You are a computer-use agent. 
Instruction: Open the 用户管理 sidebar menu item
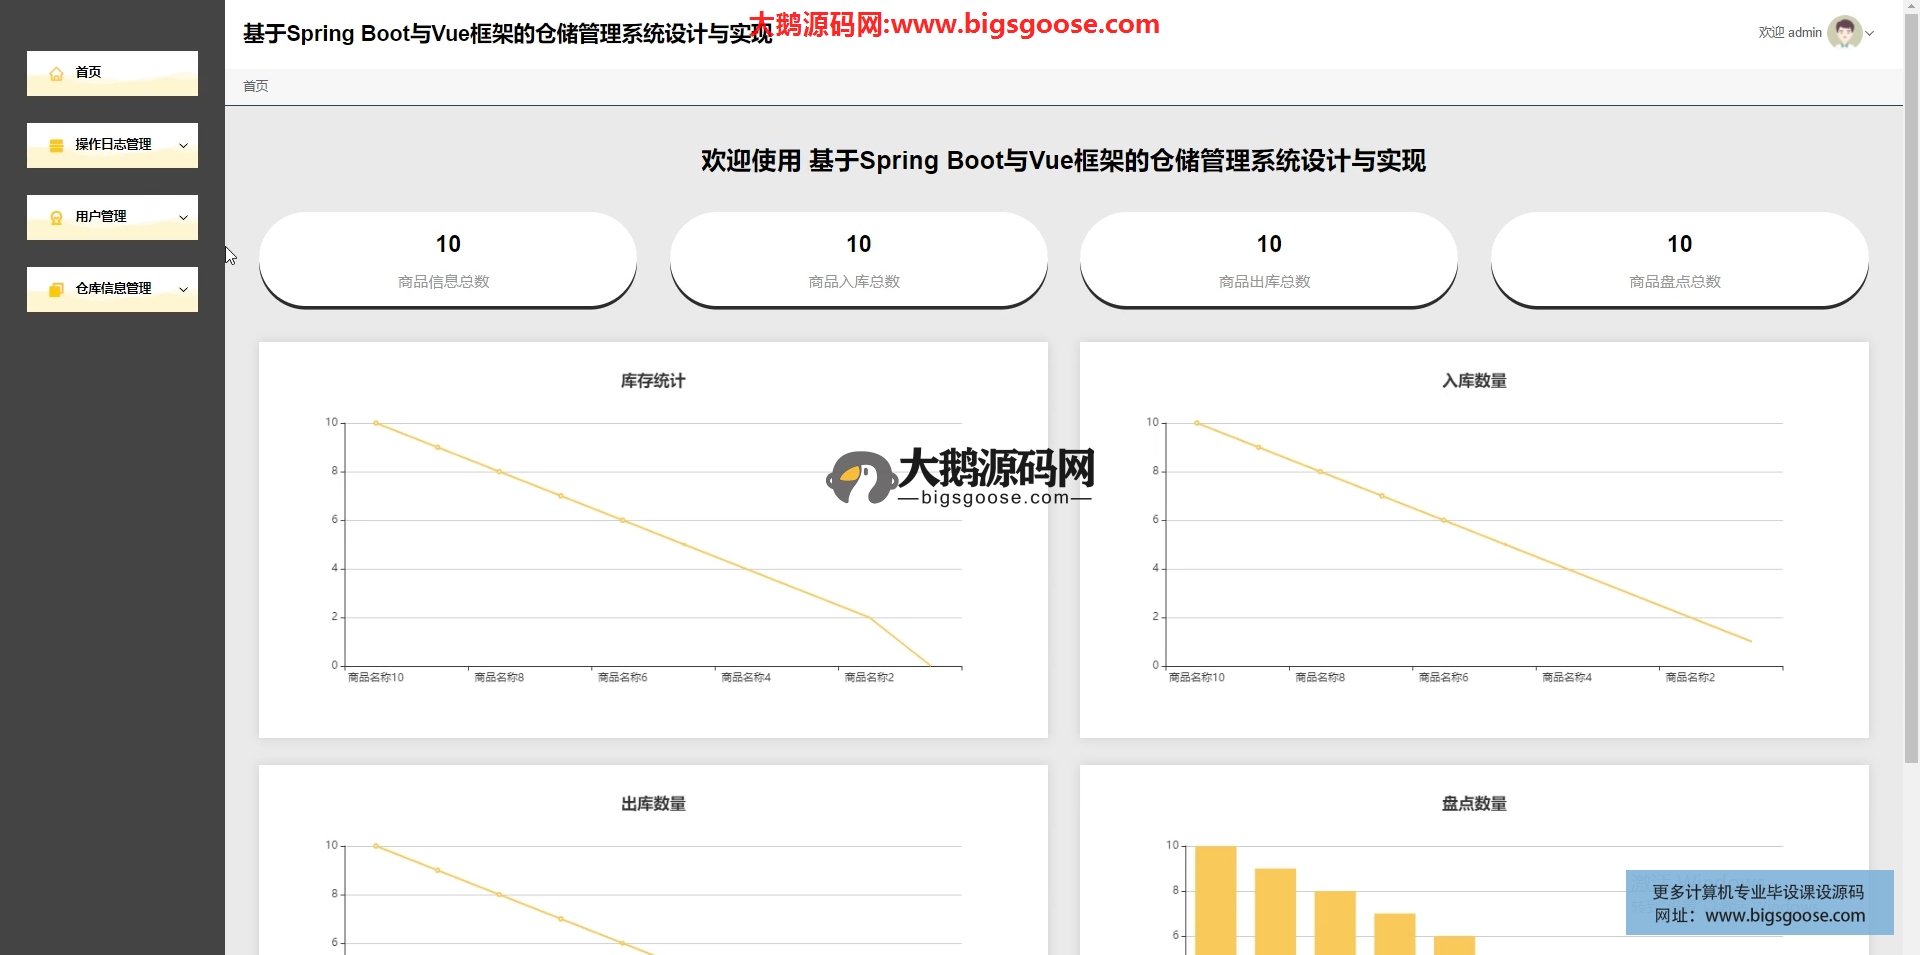pos(101,216)
